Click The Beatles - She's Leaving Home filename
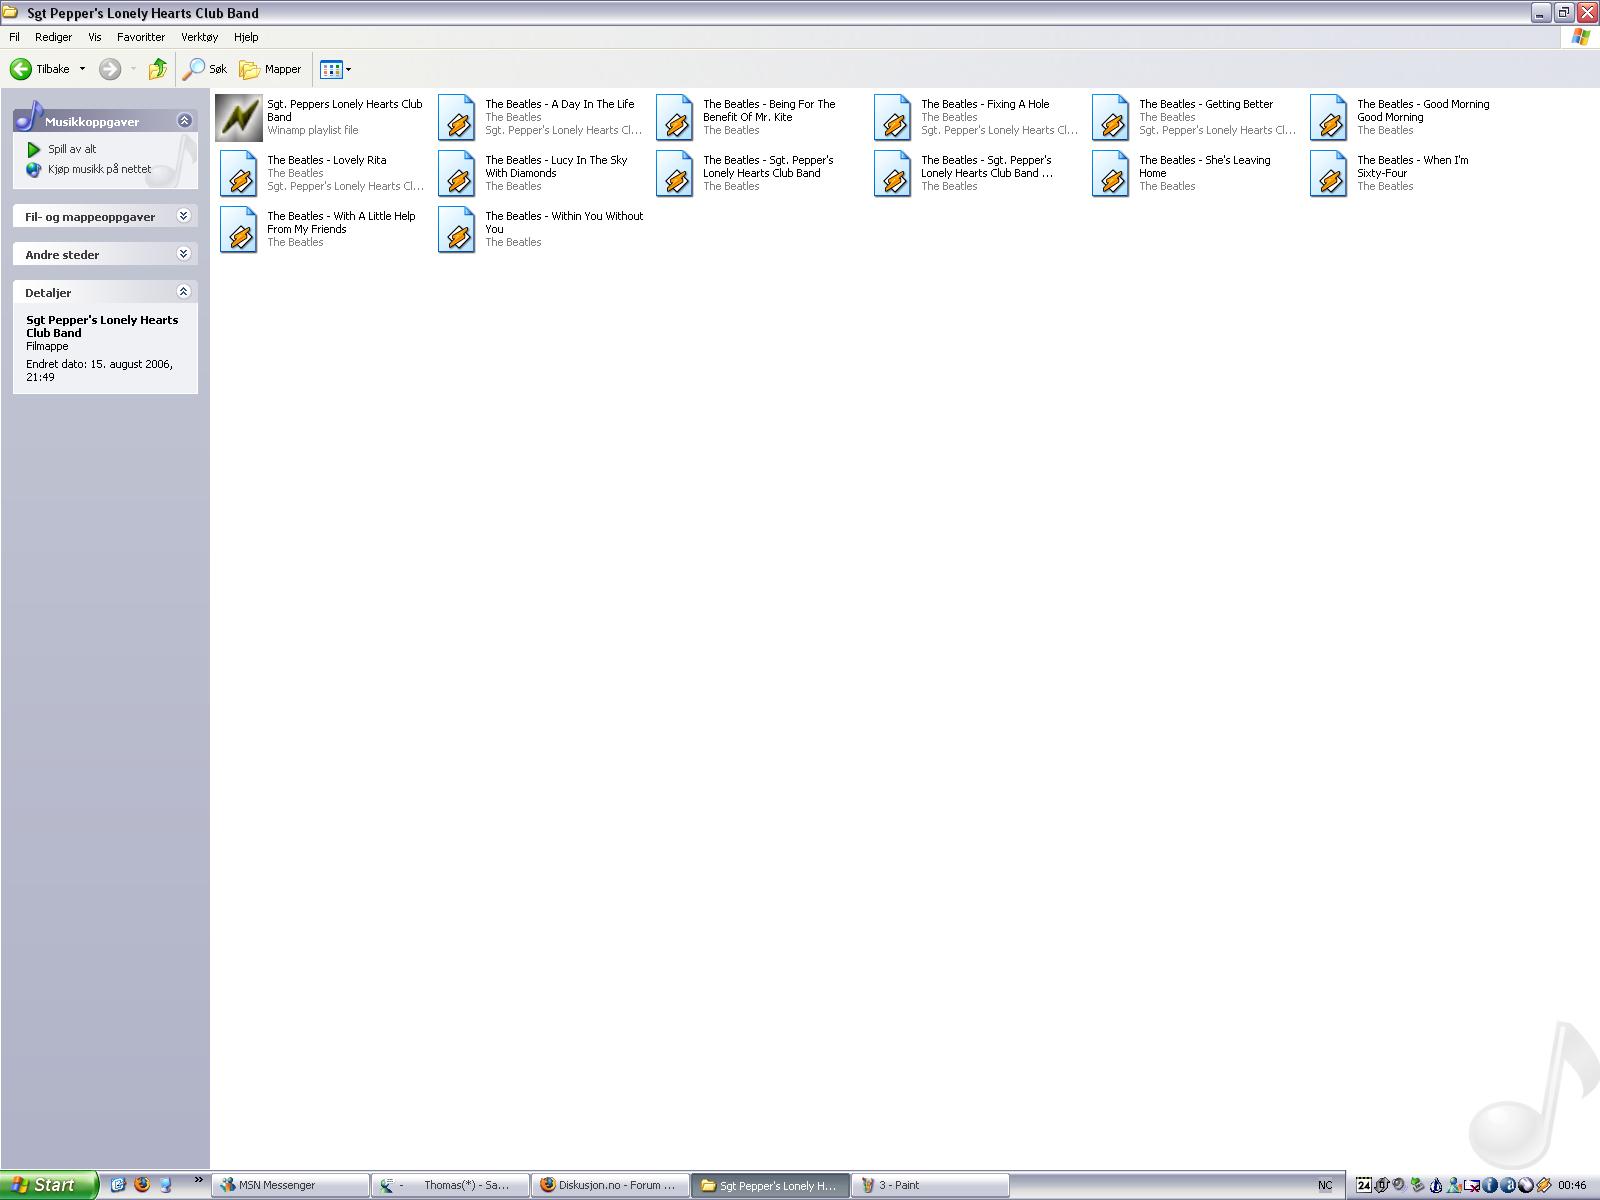The image size is (1600, 1200). [1205, 166]
